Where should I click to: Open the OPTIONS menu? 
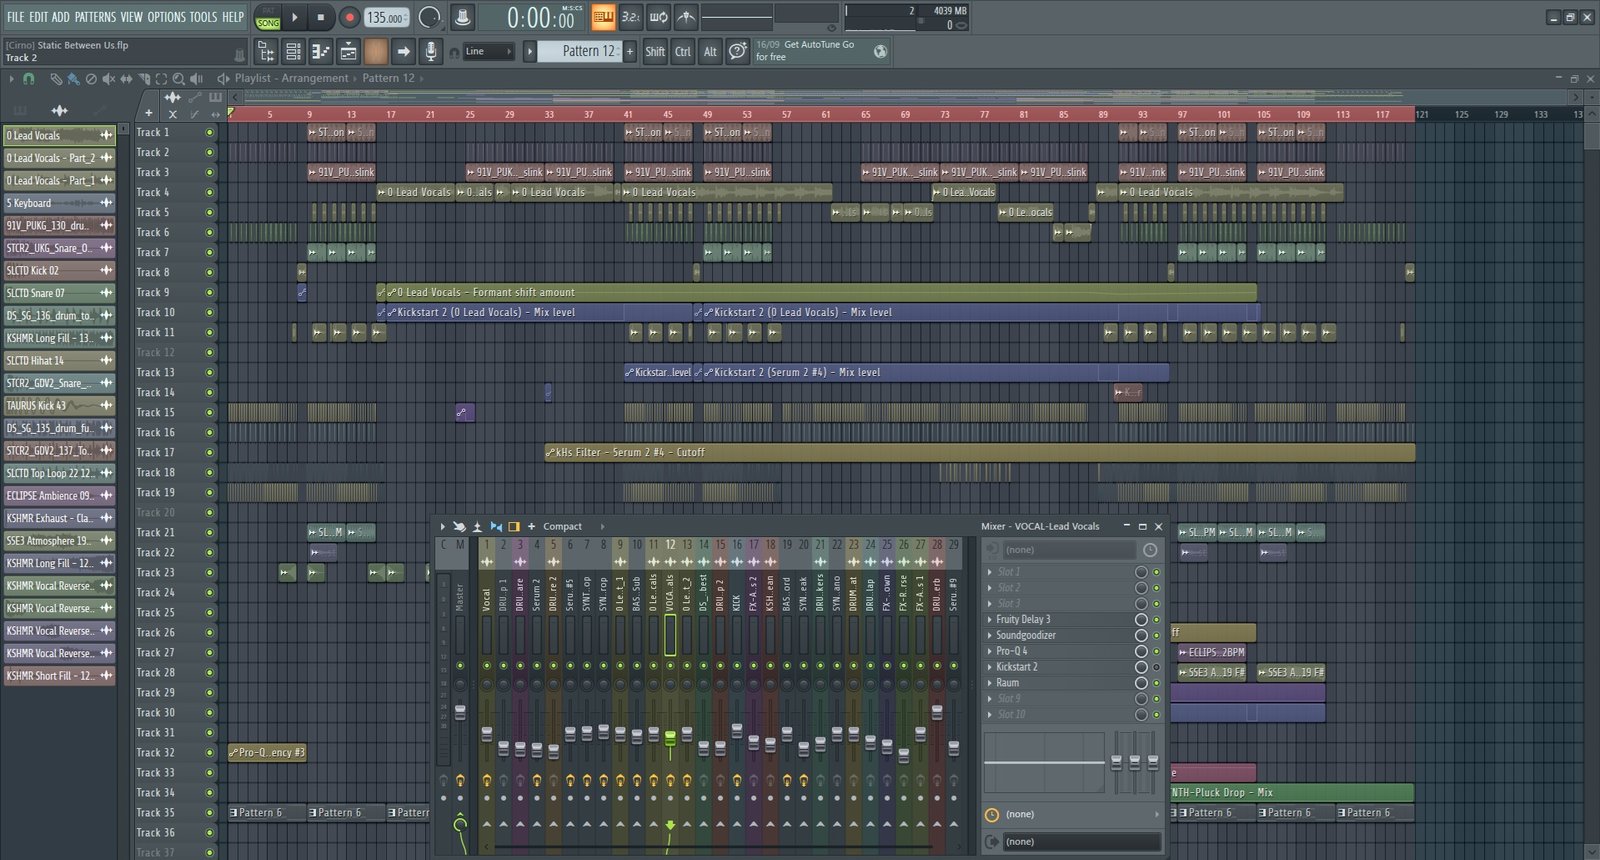166,17
